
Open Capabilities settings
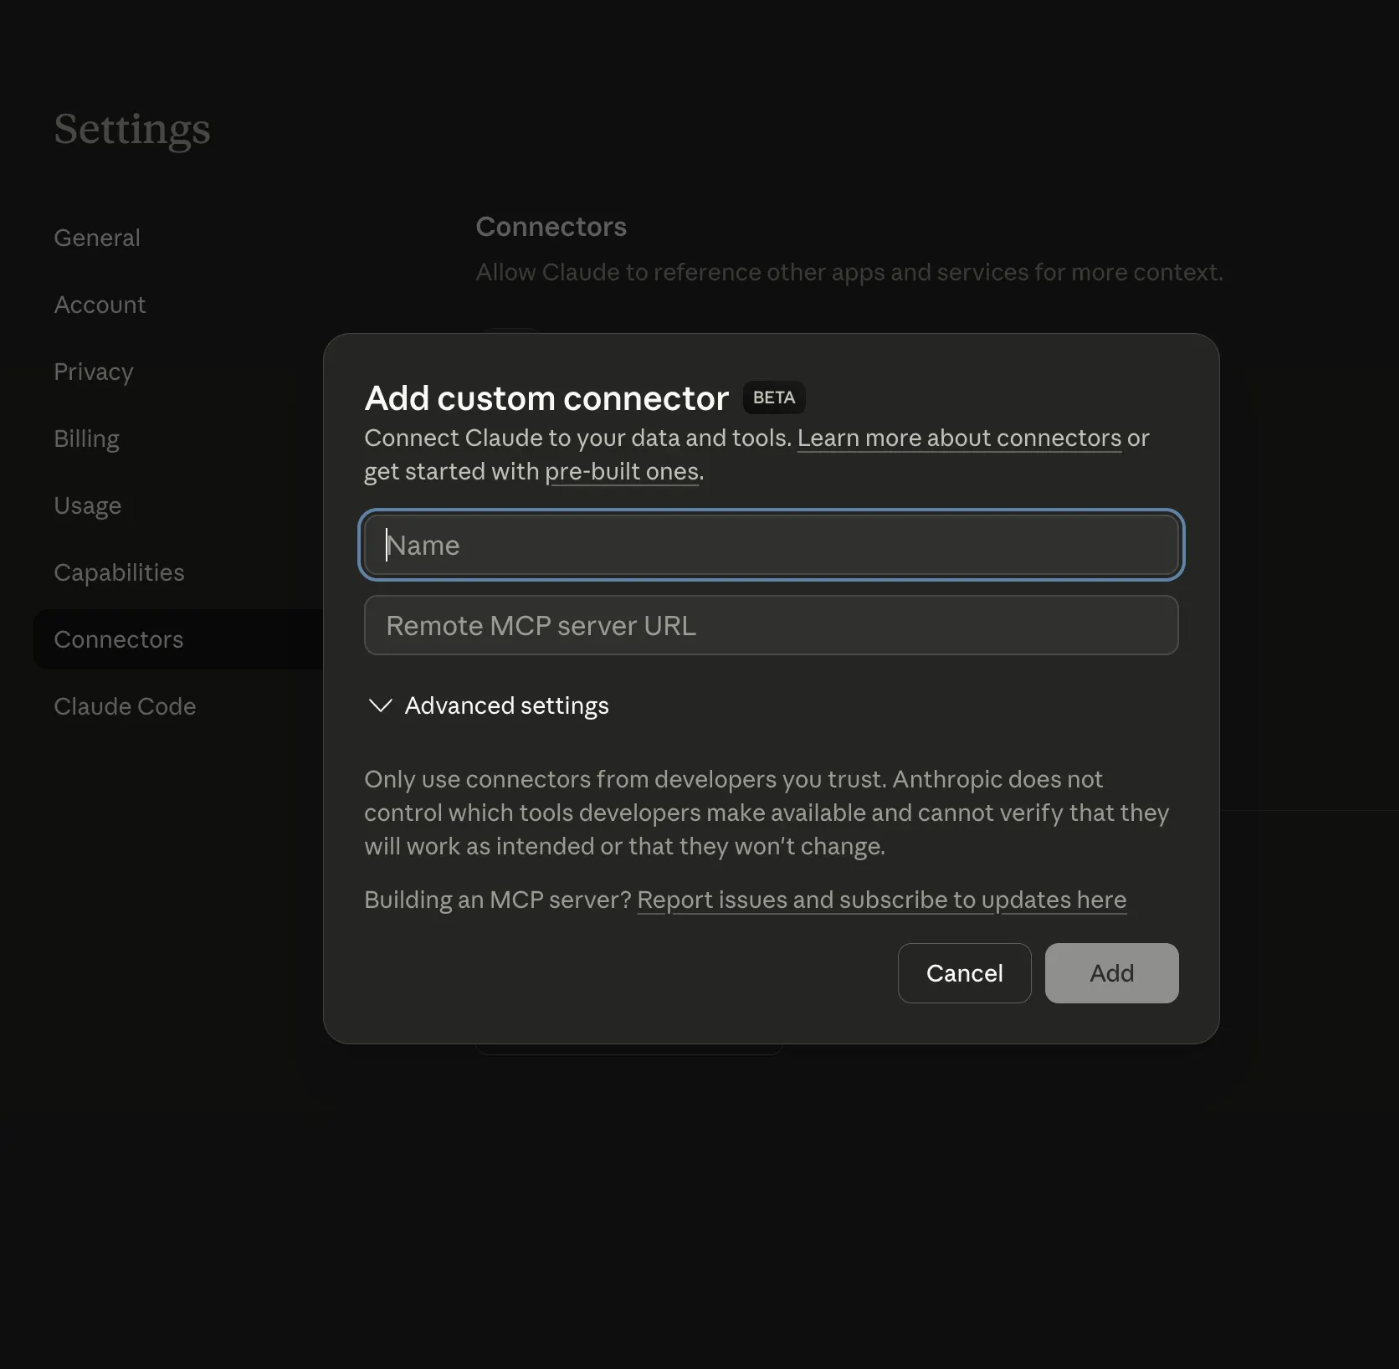coord(118,572)
